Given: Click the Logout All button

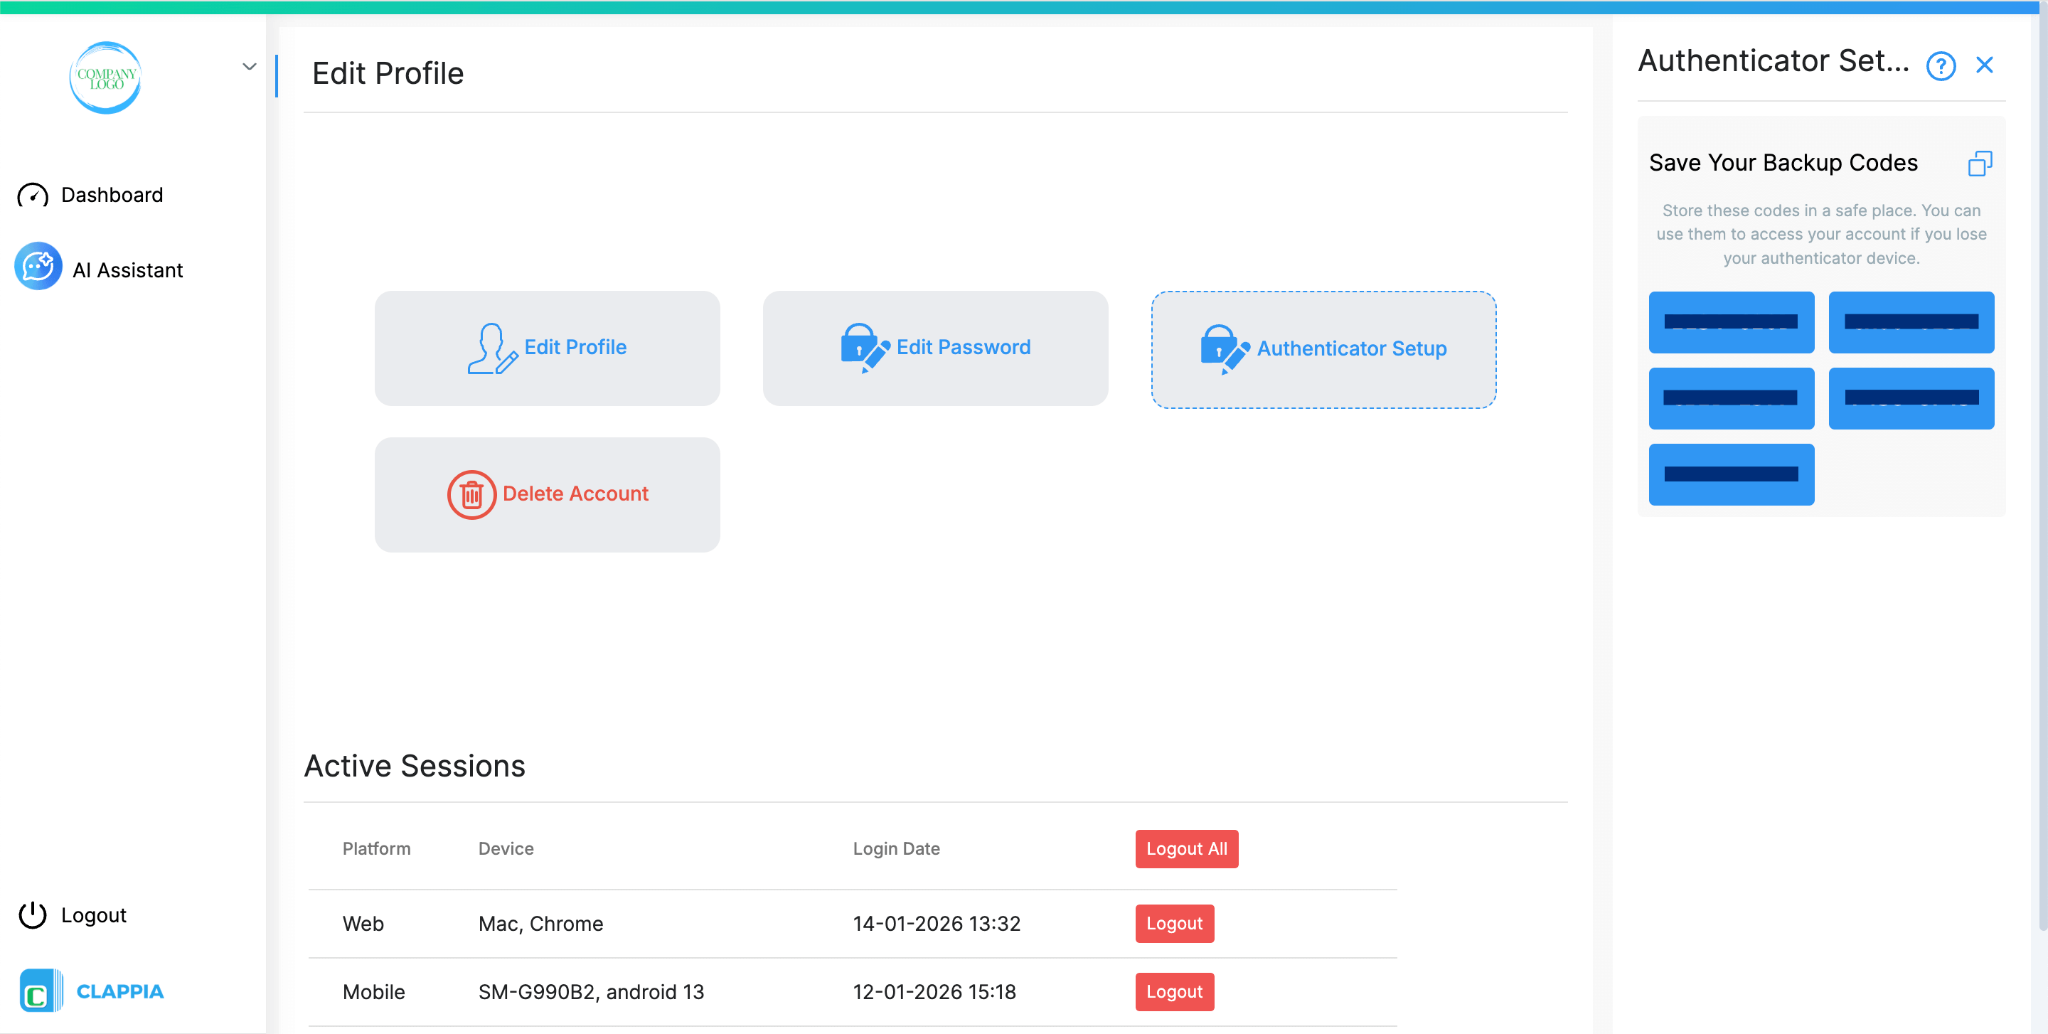Looking at the screenshot, I should 1186,848.
